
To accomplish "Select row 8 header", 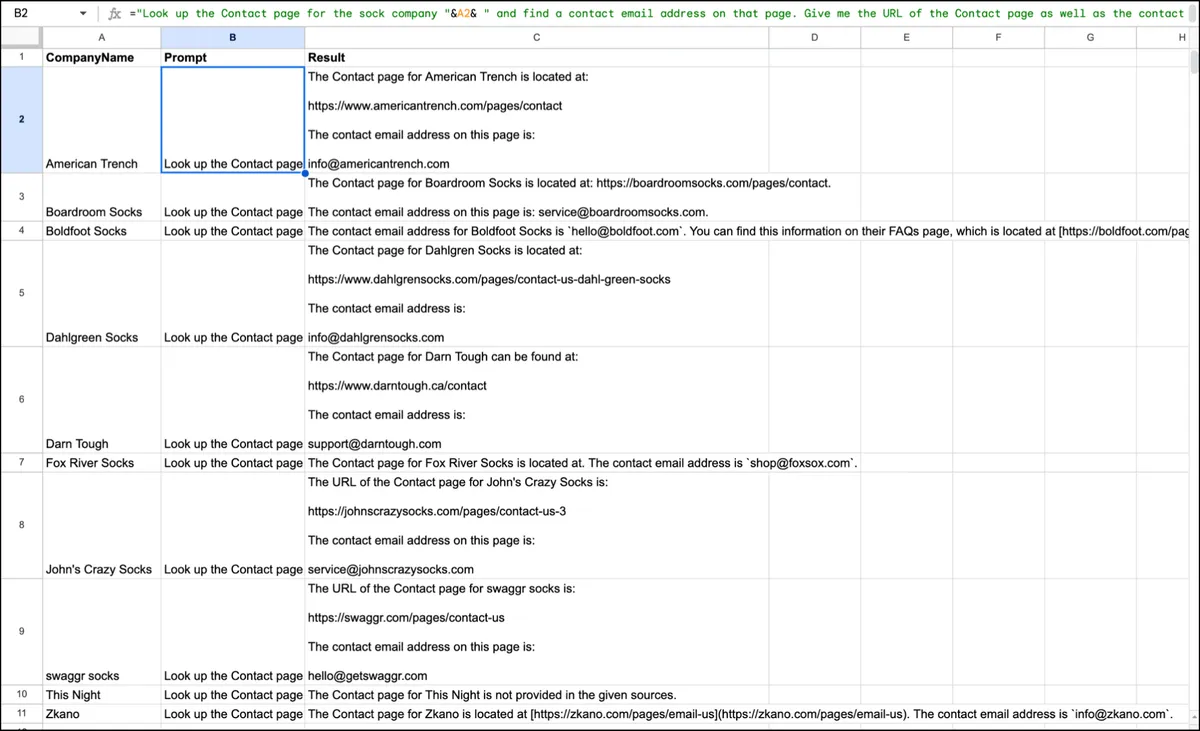I will click(21, 525).
